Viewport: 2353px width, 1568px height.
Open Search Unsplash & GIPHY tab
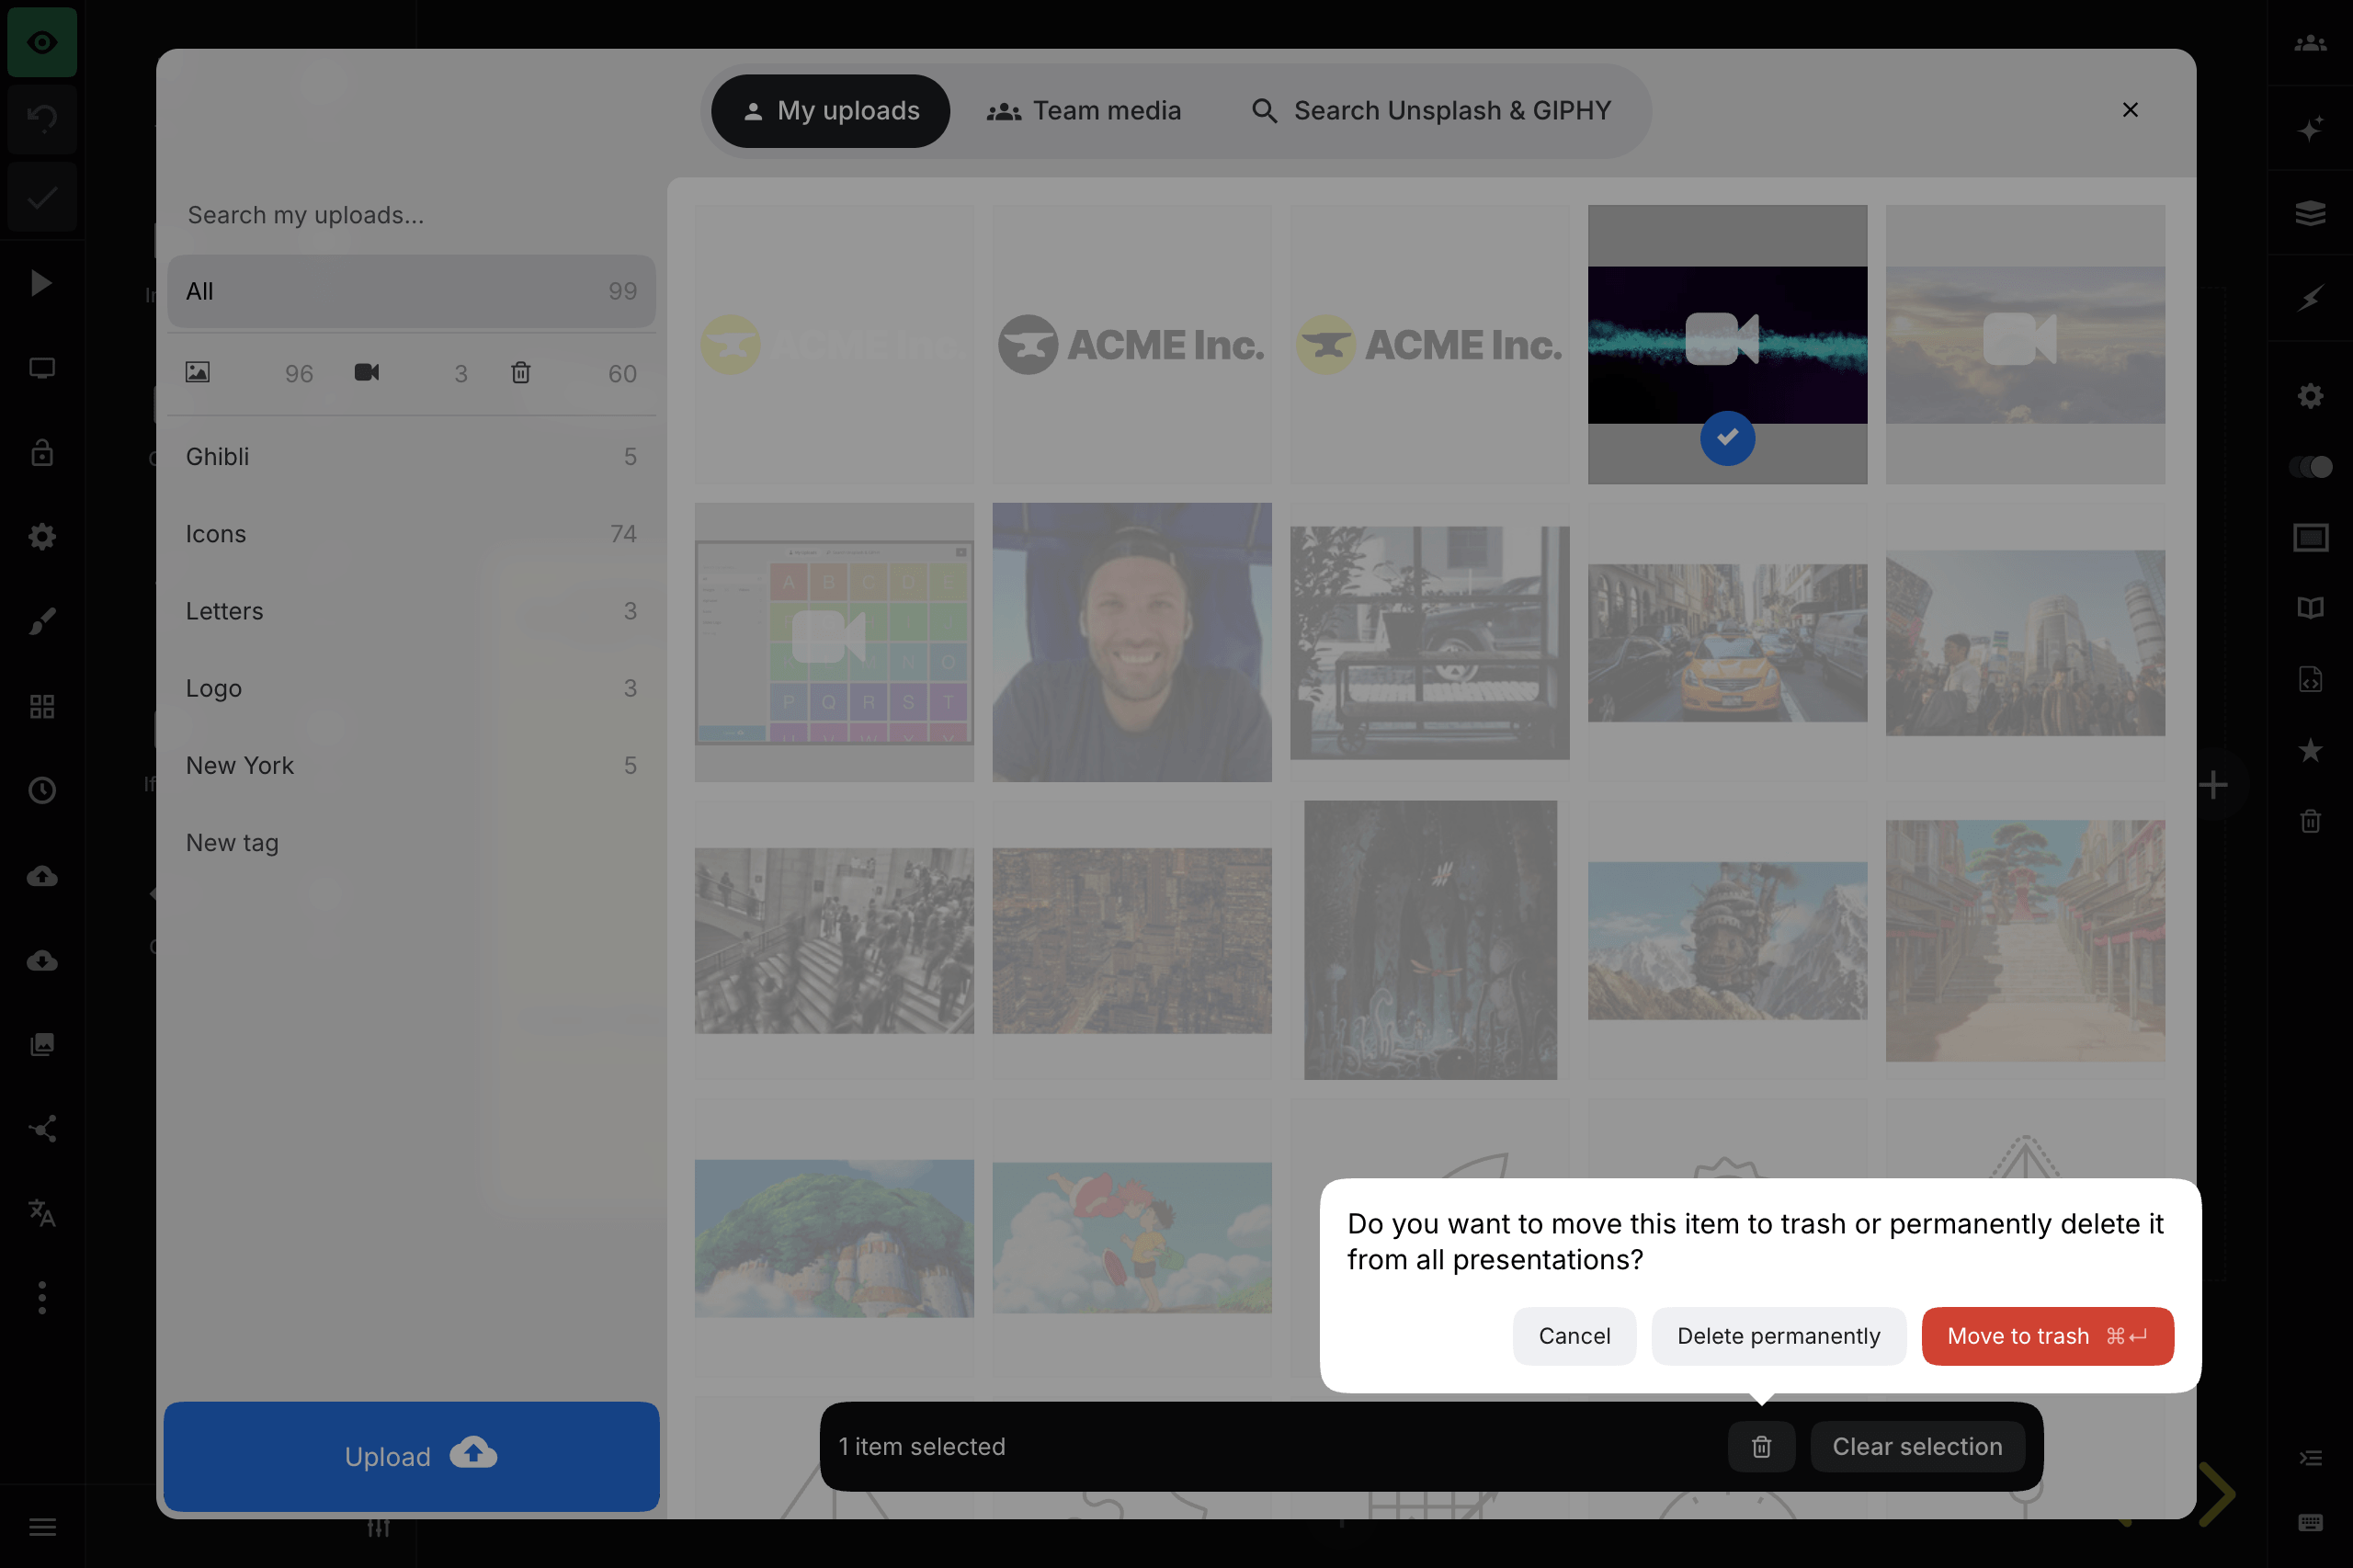[x=1431, y=110]
